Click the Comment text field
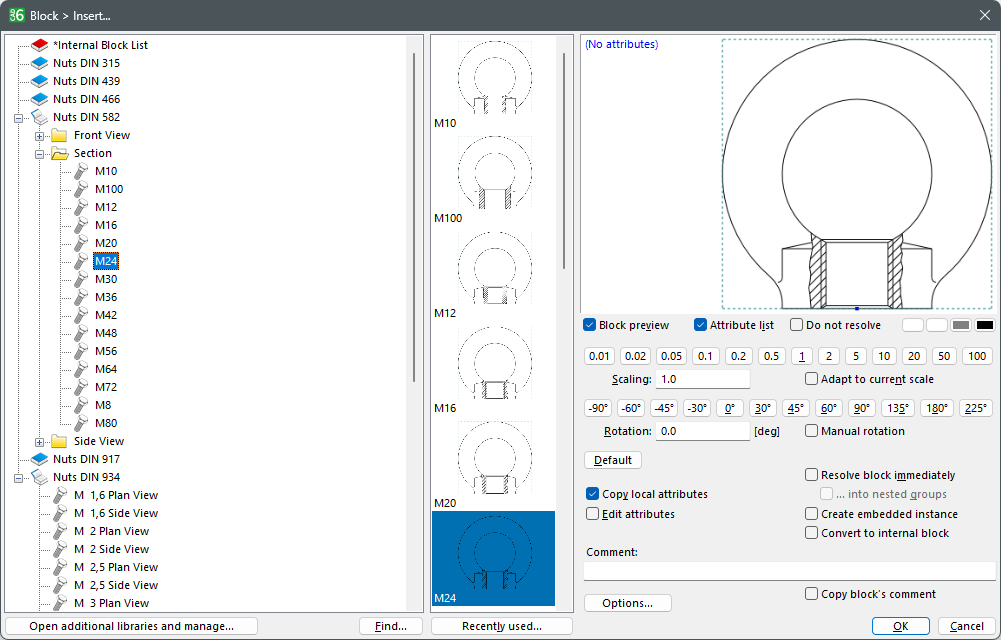This screenshot has height=640, width=1001. point(790,571)
